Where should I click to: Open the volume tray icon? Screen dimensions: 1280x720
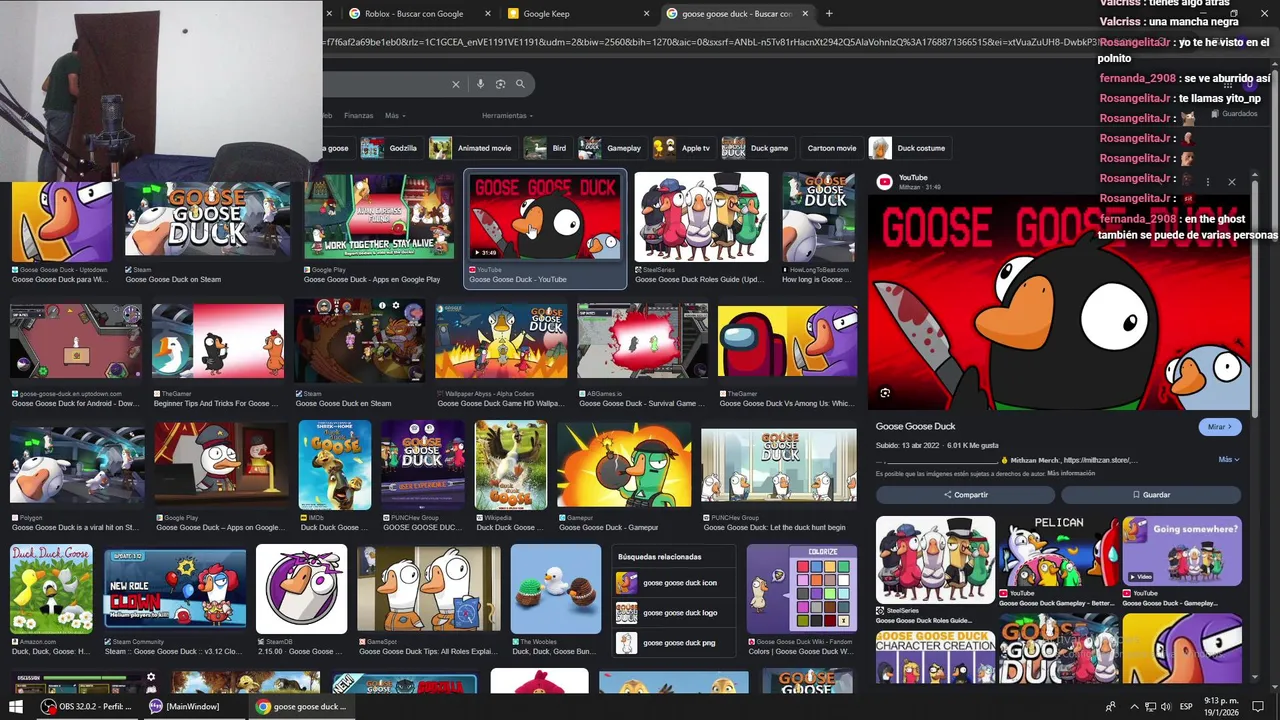tap(1166, 707)
